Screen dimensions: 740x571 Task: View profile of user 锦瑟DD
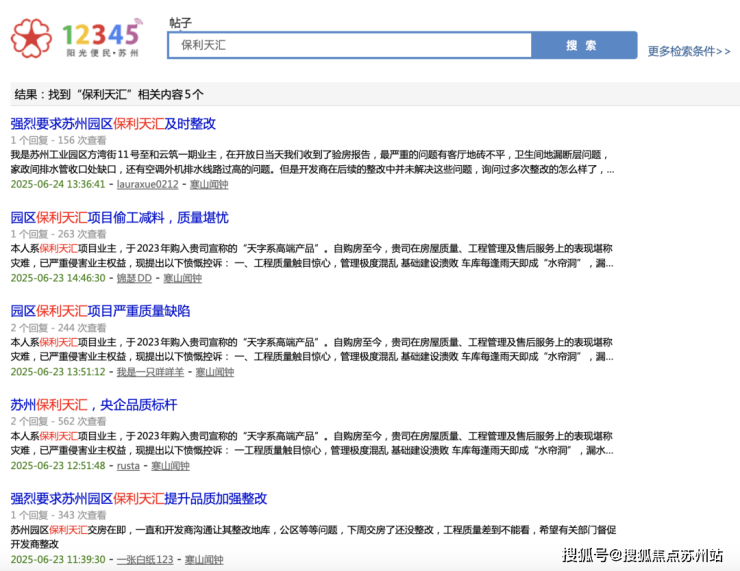click(134, 278)
